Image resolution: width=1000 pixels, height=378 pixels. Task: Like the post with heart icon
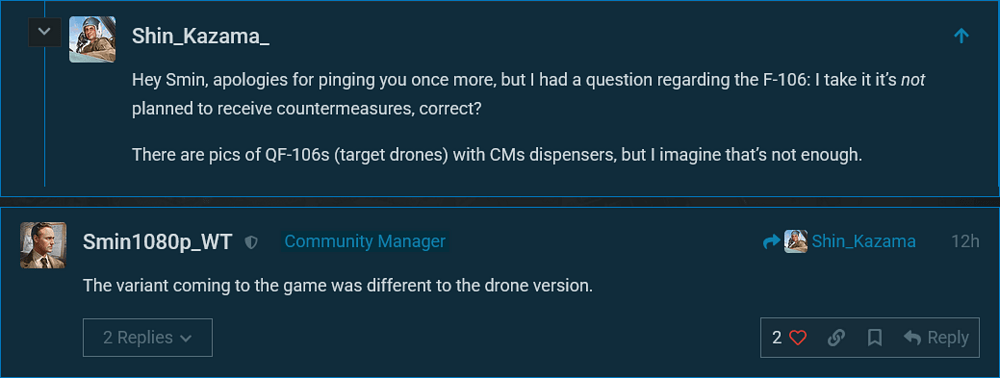pos(798,338)
